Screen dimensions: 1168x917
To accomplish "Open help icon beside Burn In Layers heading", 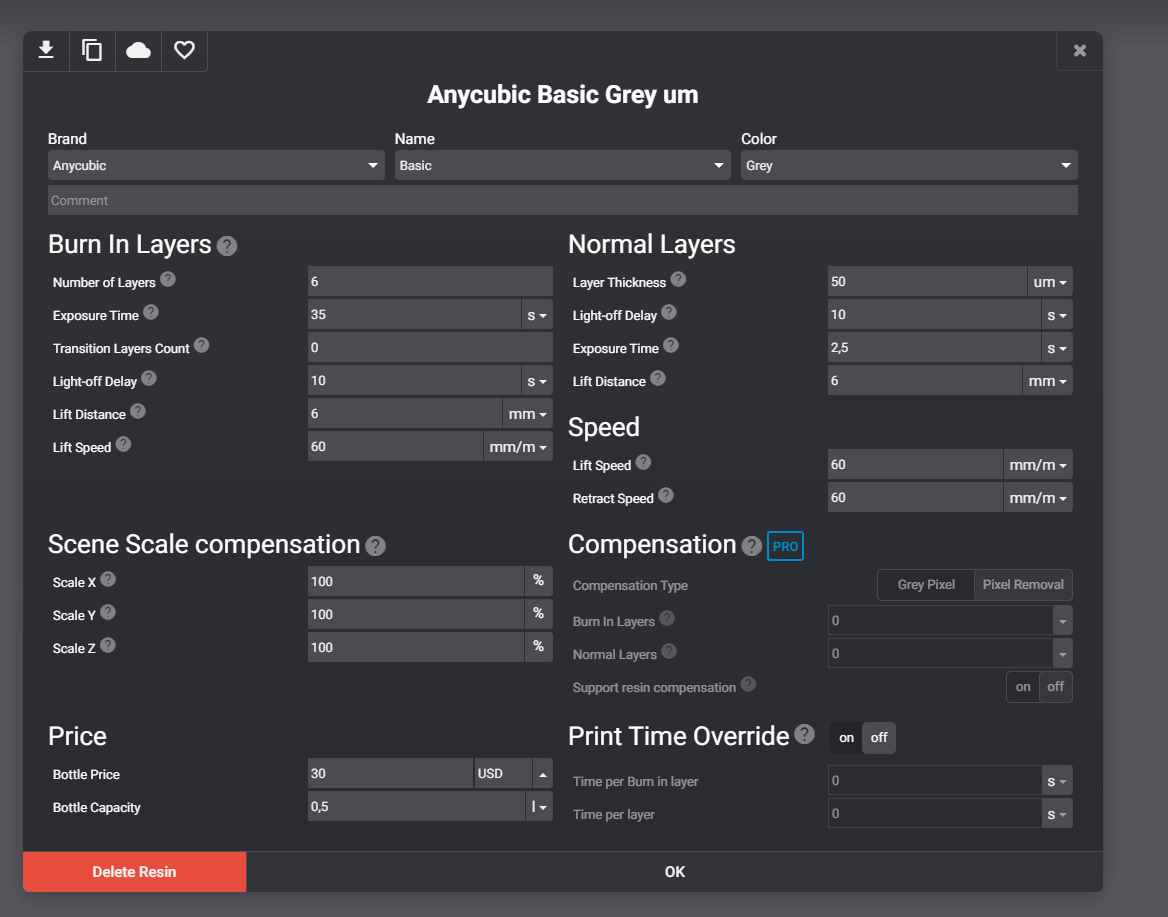I will point(227,246).
